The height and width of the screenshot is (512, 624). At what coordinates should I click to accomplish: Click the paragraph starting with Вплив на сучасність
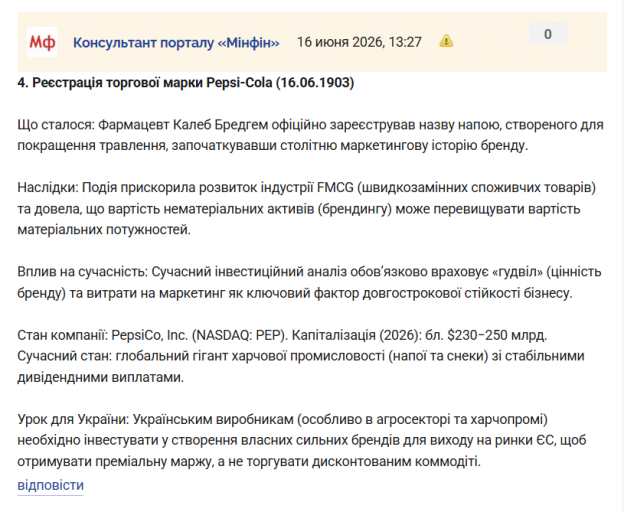click(309, 282)
